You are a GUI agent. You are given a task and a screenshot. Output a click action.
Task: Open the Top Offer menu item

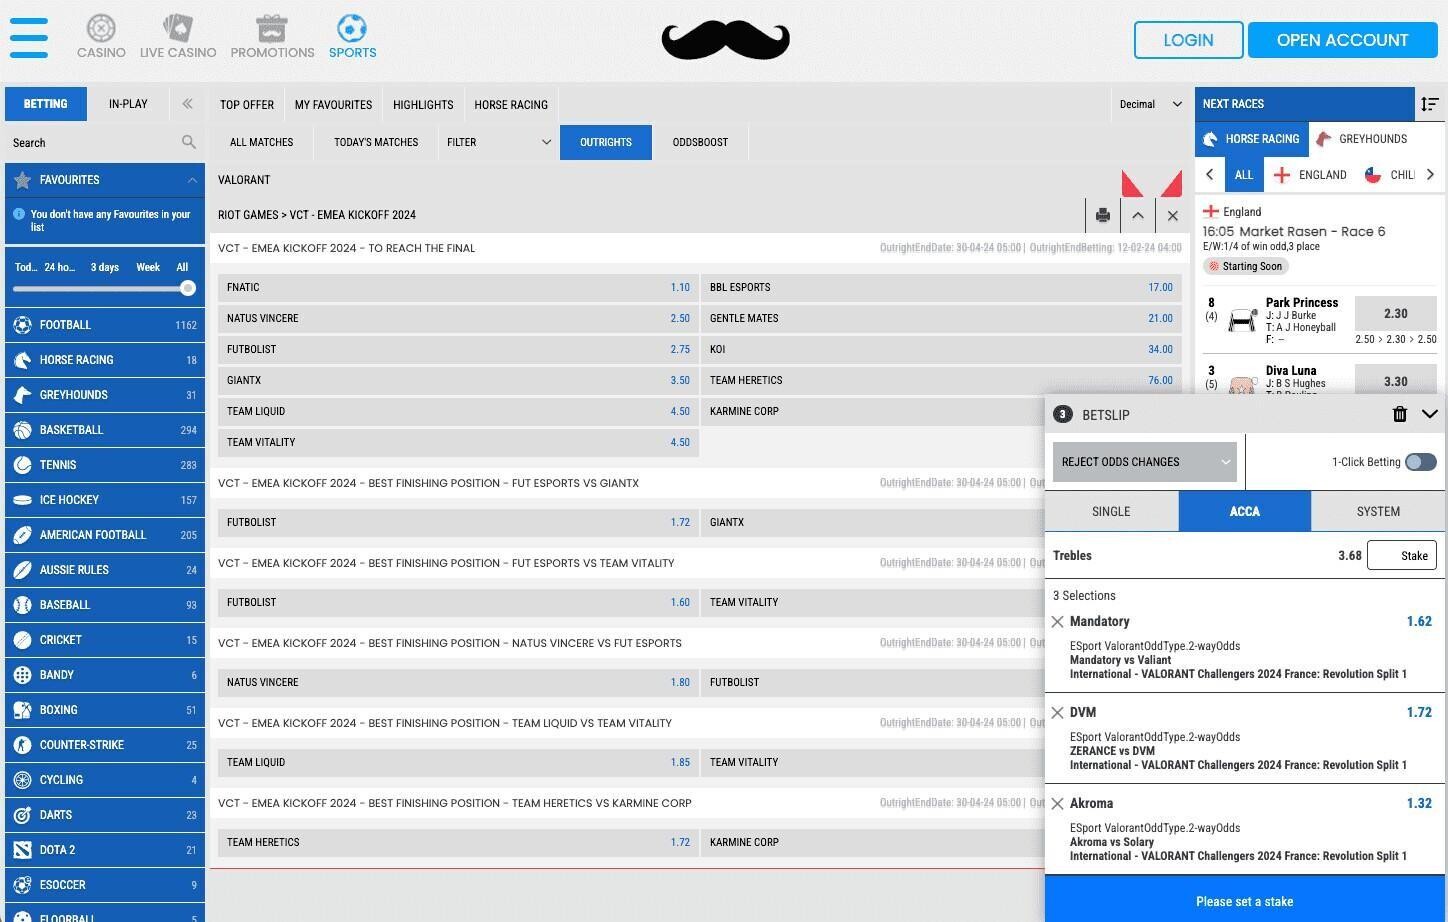pos(247,104)
